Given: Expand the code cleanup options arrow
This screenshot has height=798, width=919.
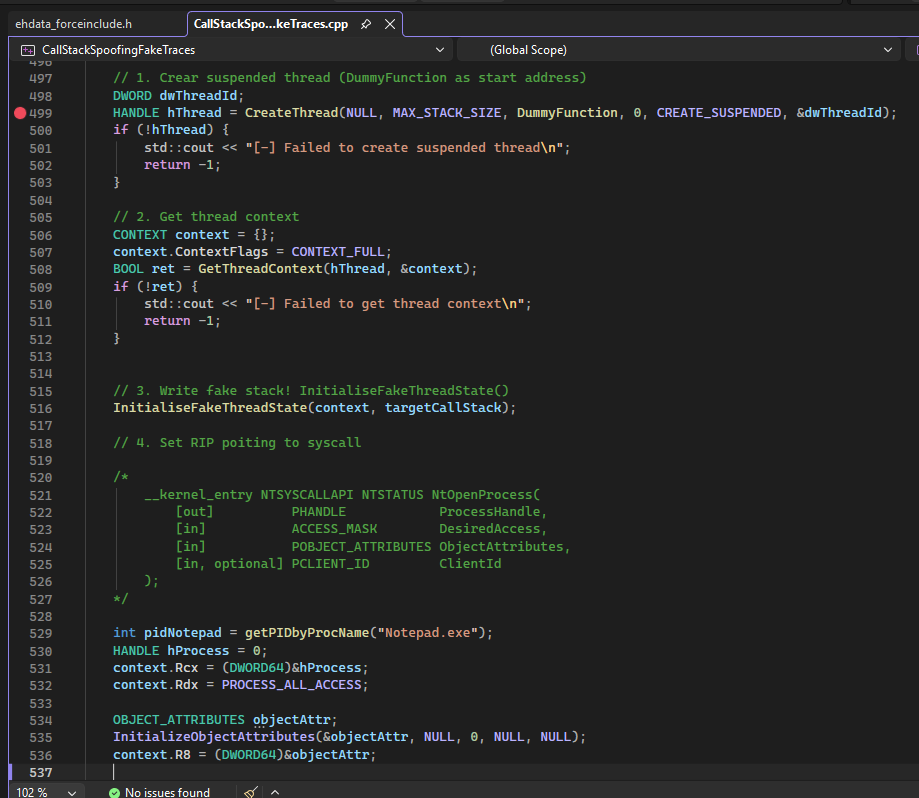Looking at the screenshot, I should (x=275, y=792).
